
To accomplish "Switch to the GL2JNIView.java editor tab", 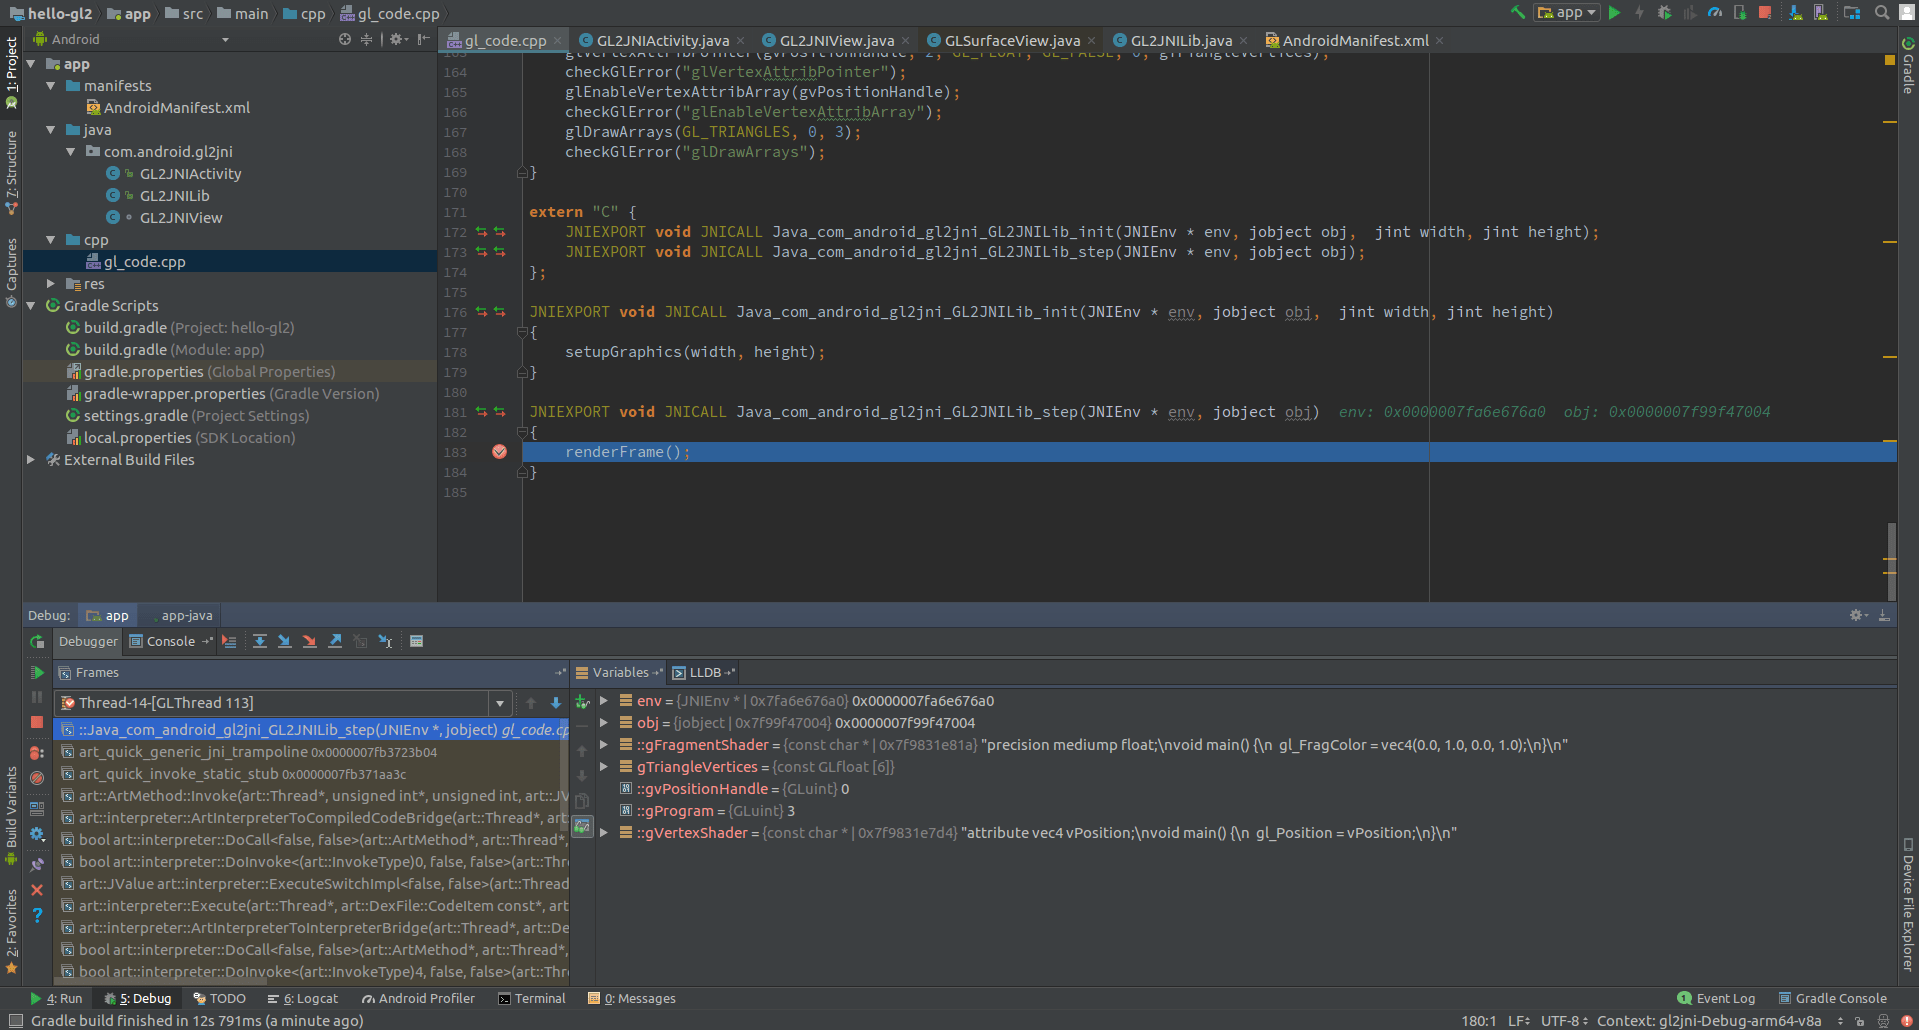I will point(836,41).
